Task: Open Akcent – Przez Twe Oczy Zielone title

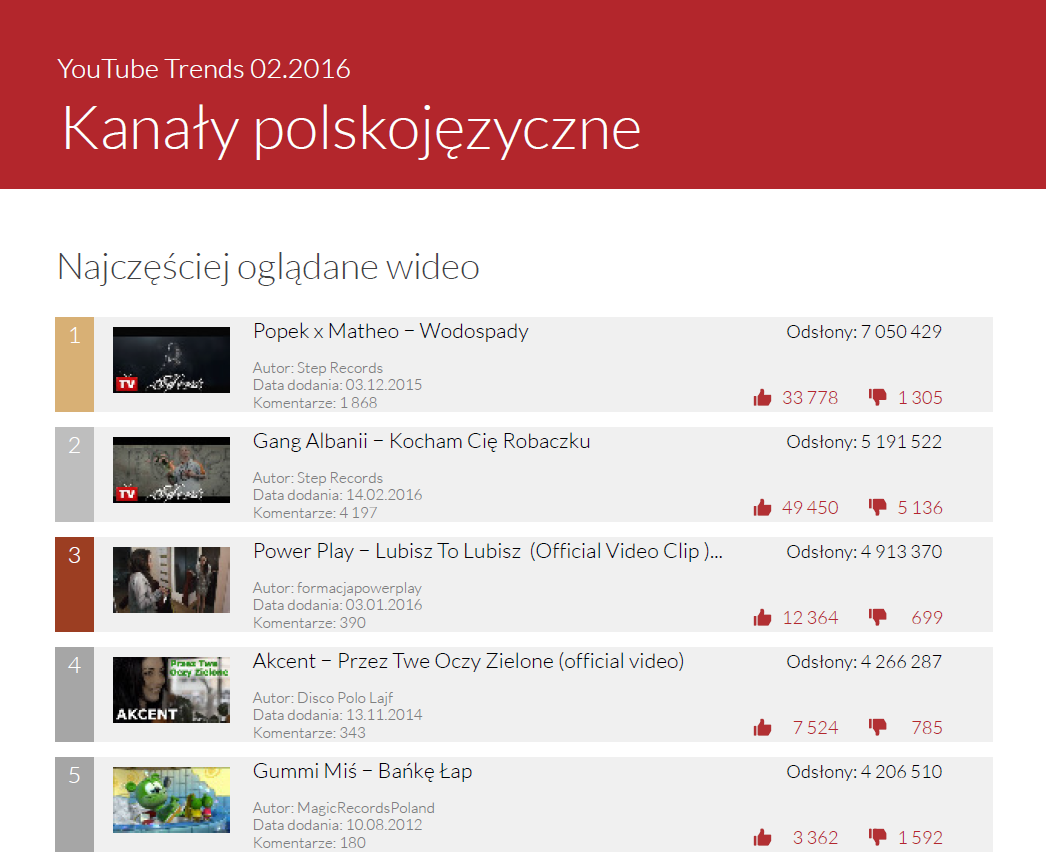Action: pyautogui.click(x=468, y=661)
